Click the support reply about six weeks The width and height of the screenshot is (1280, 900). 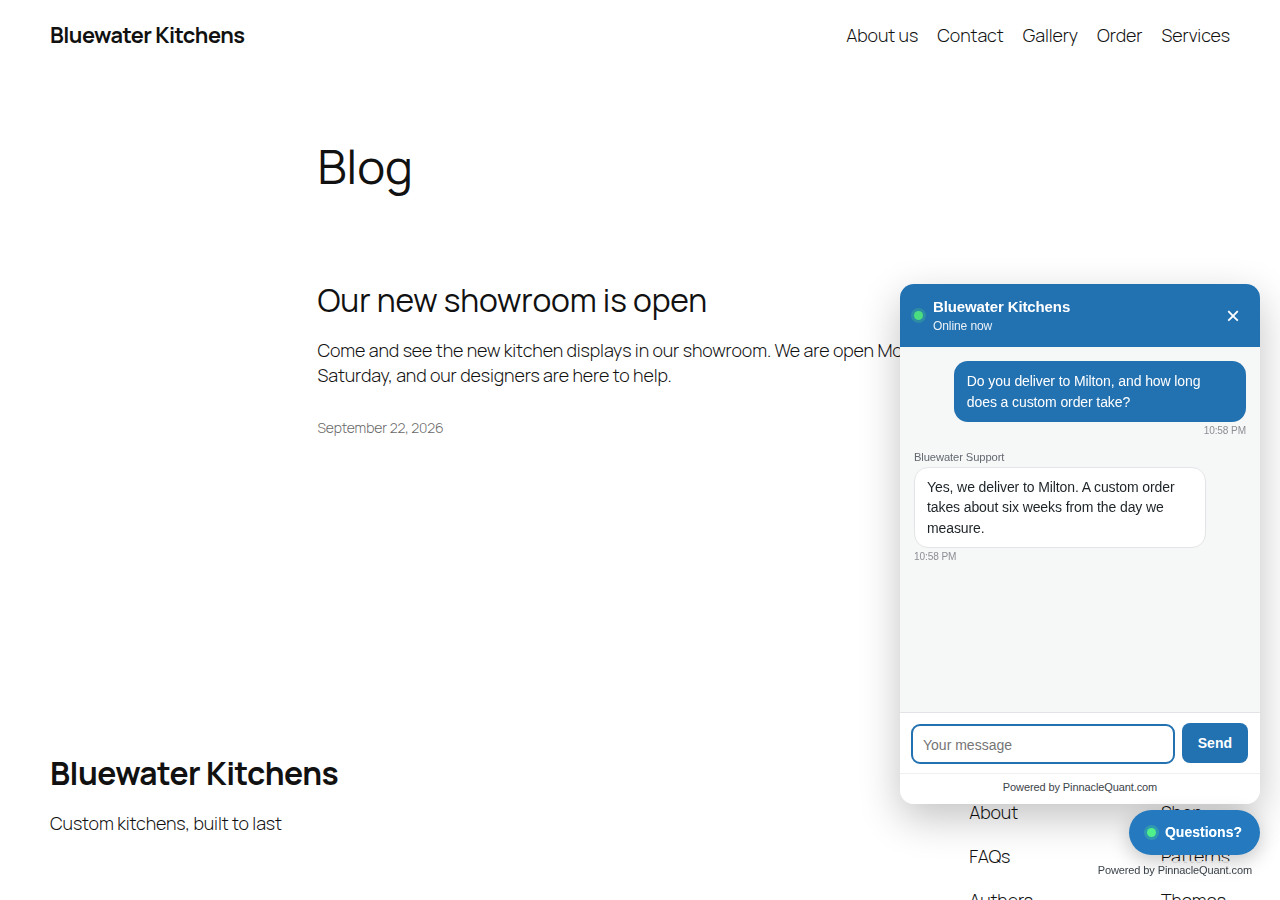pyautogui.click(x=1060, y=507)
